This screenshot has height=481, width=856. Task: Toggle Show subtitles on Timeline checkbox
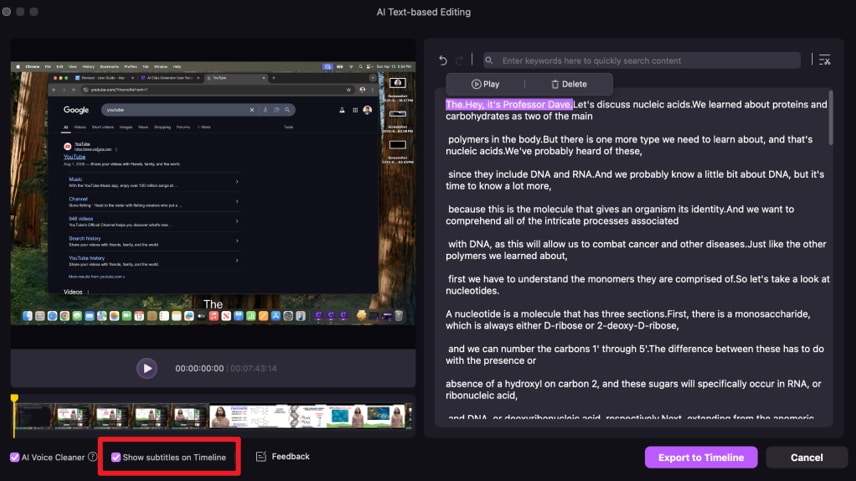(116, 457)
